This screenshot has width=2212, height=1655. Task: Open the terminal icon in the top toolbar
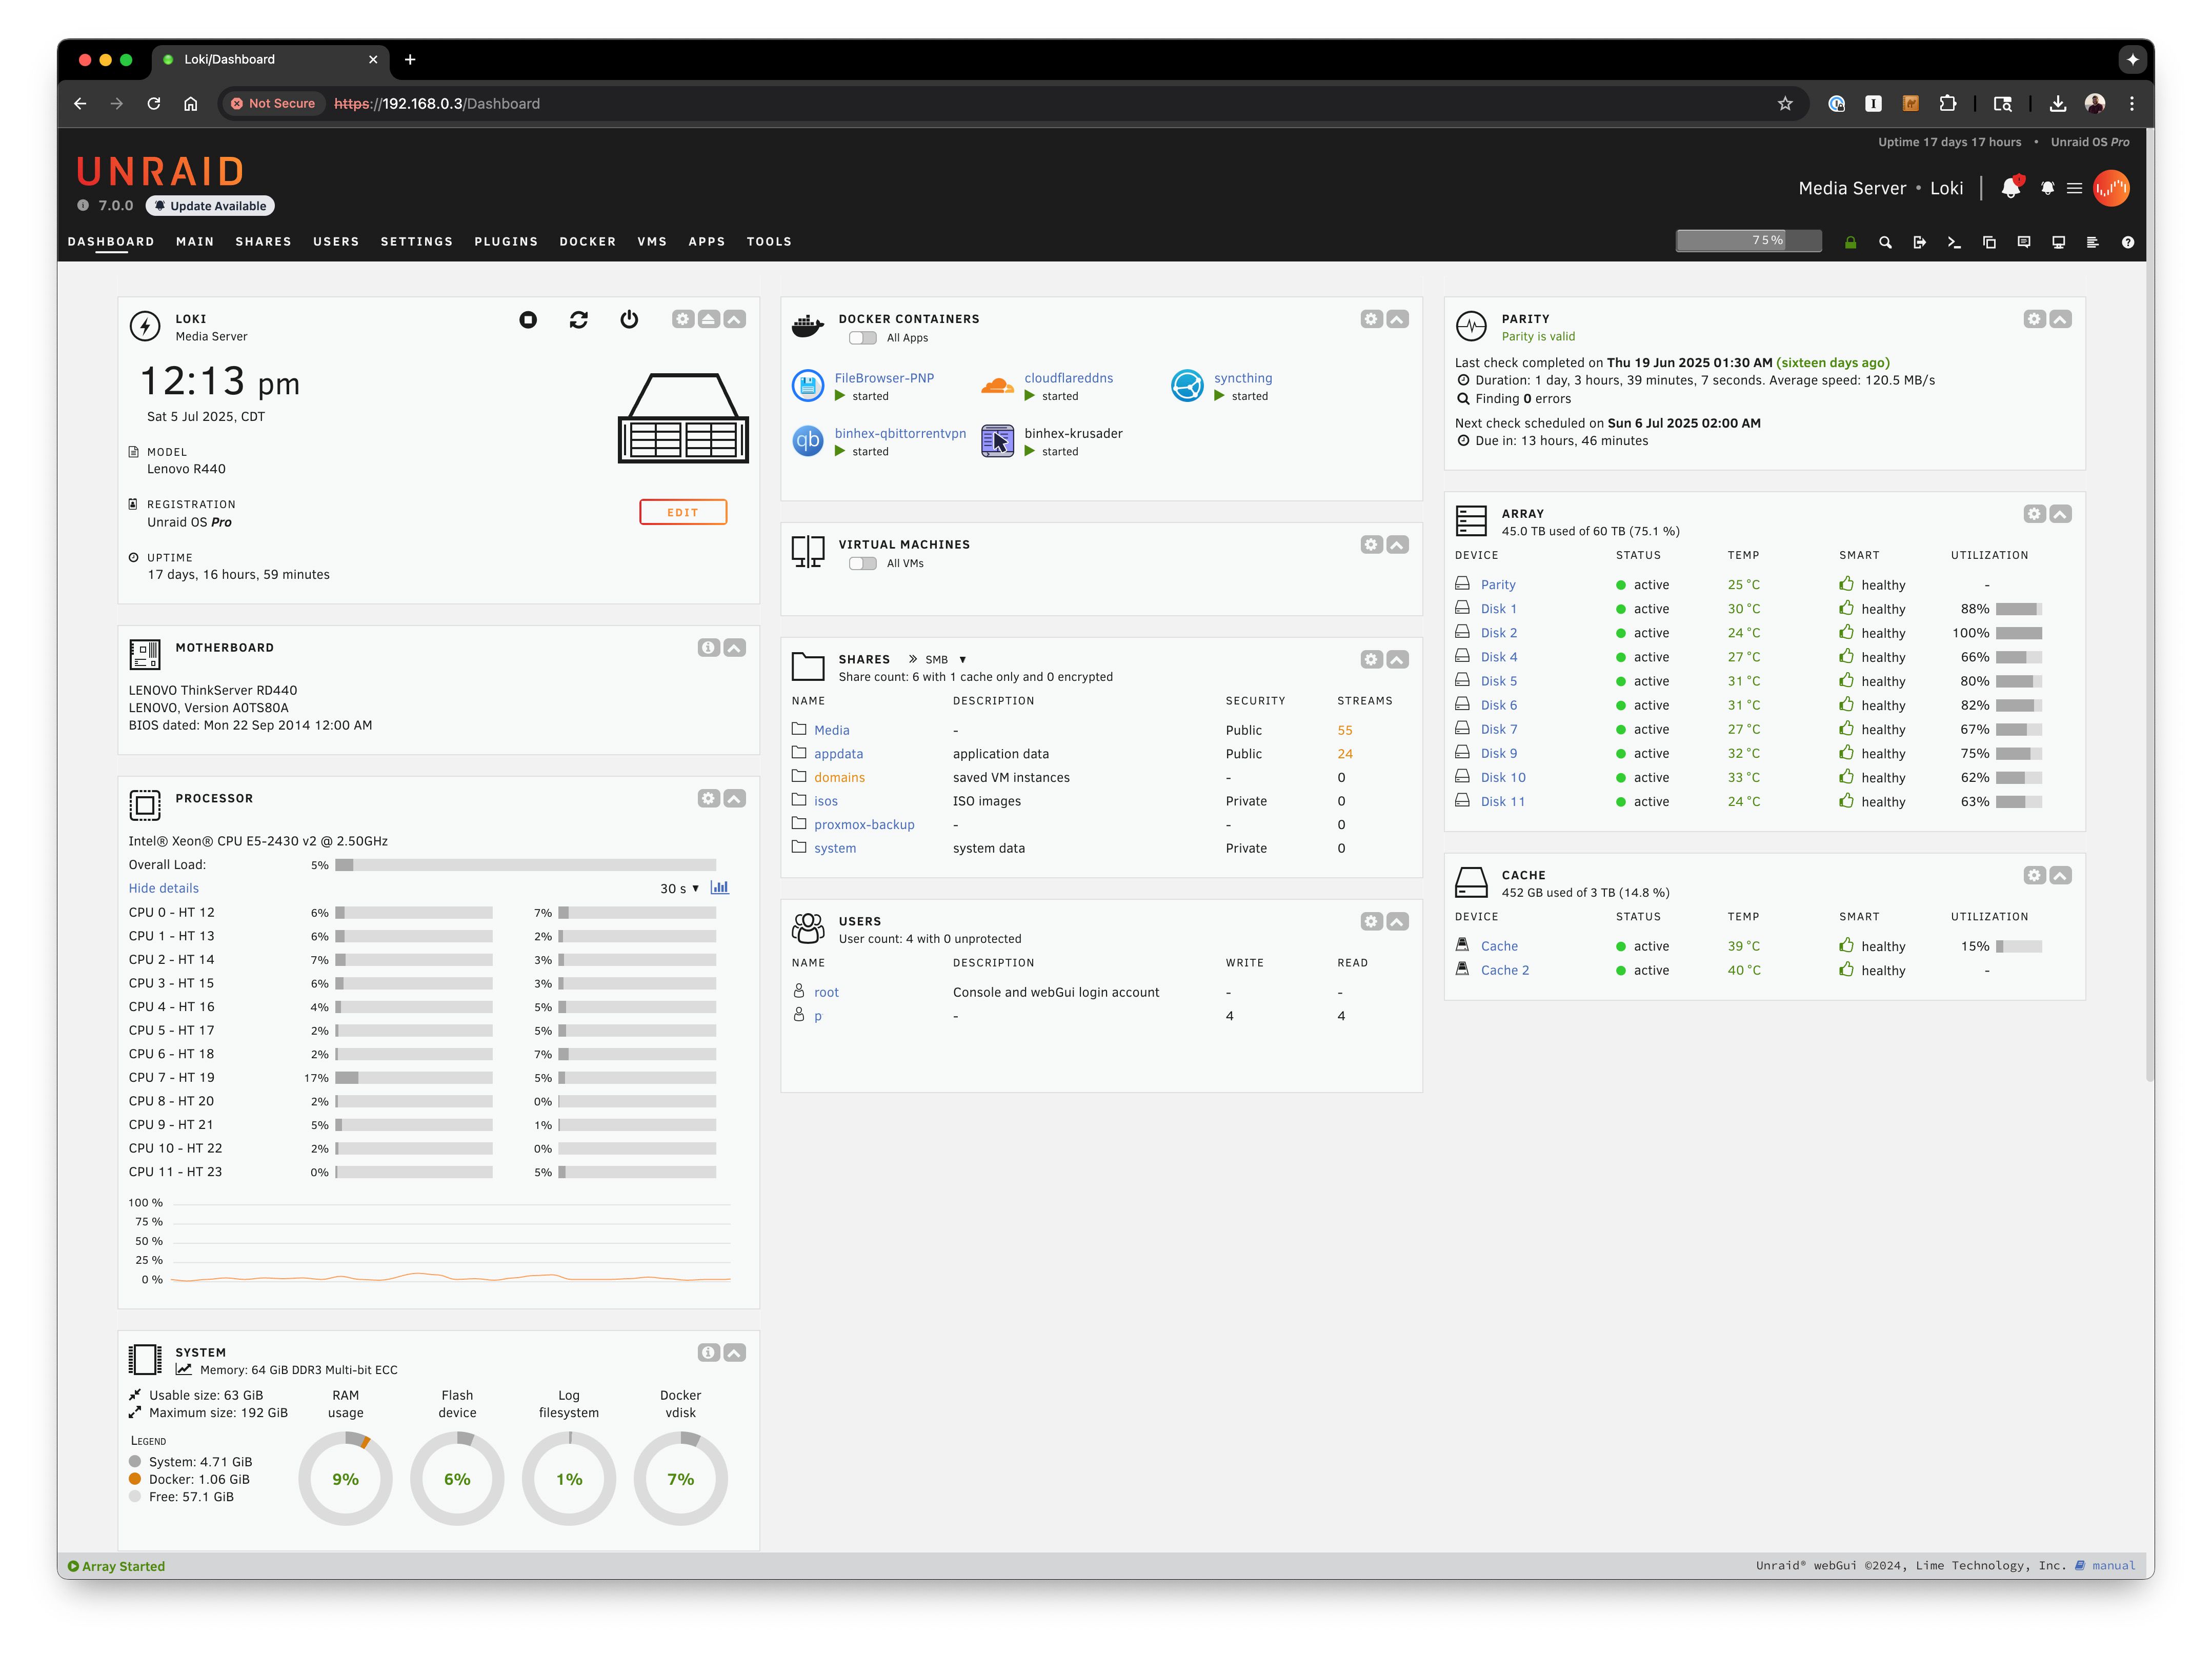(x=1954, y=242)
